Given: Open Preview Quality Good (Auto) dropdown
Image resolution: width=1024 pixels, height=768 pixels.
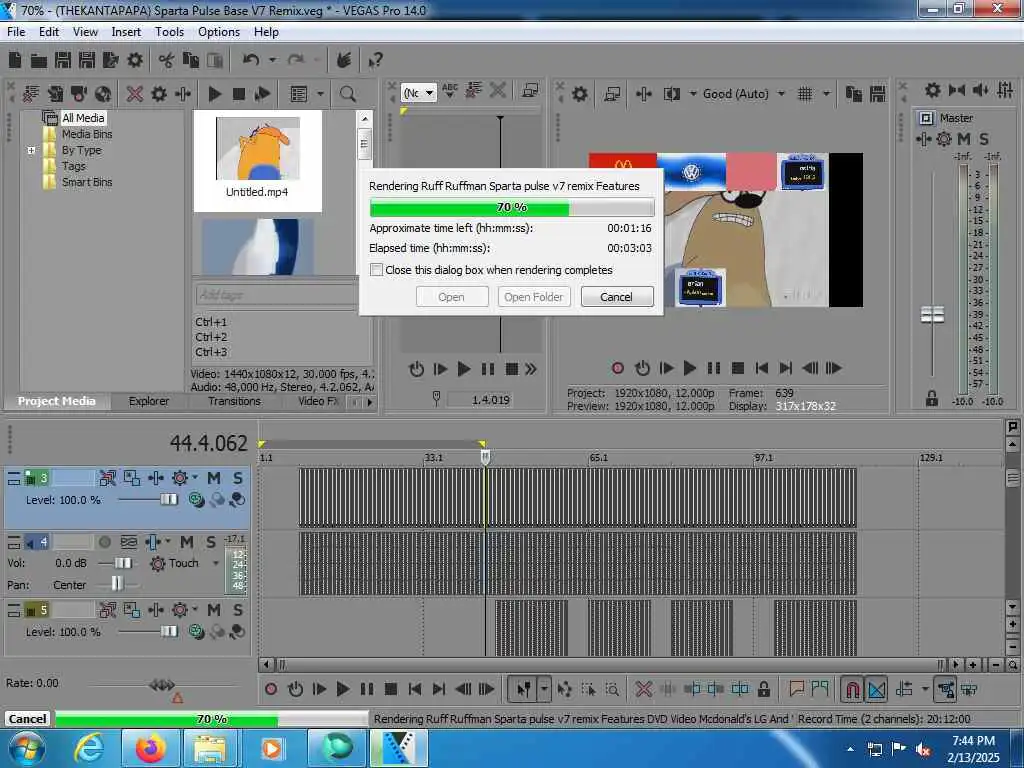Looking at the screenshot, I should (782, 94).
